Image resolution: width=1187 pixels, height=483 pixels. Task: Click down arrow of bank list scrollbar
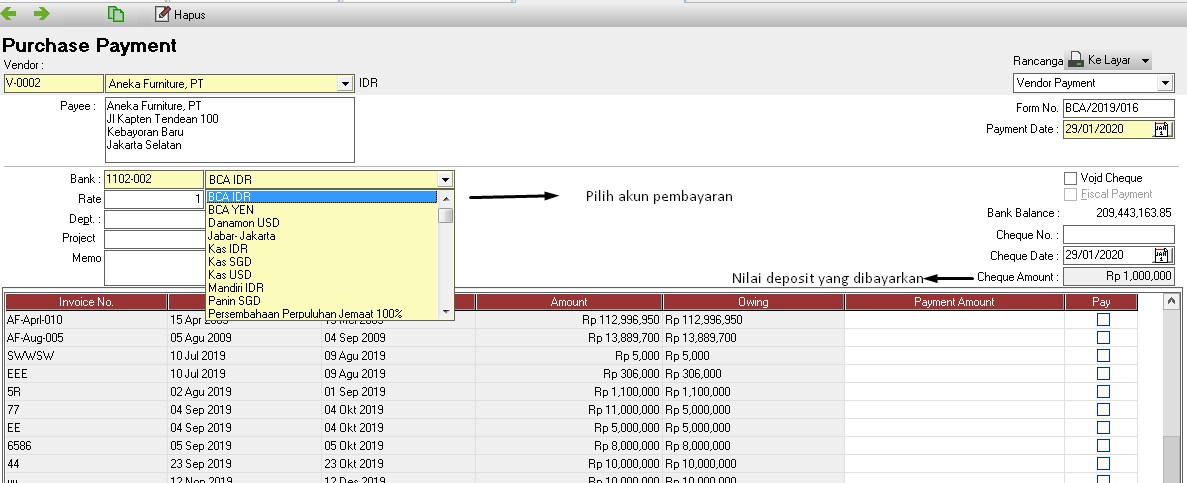446,313
